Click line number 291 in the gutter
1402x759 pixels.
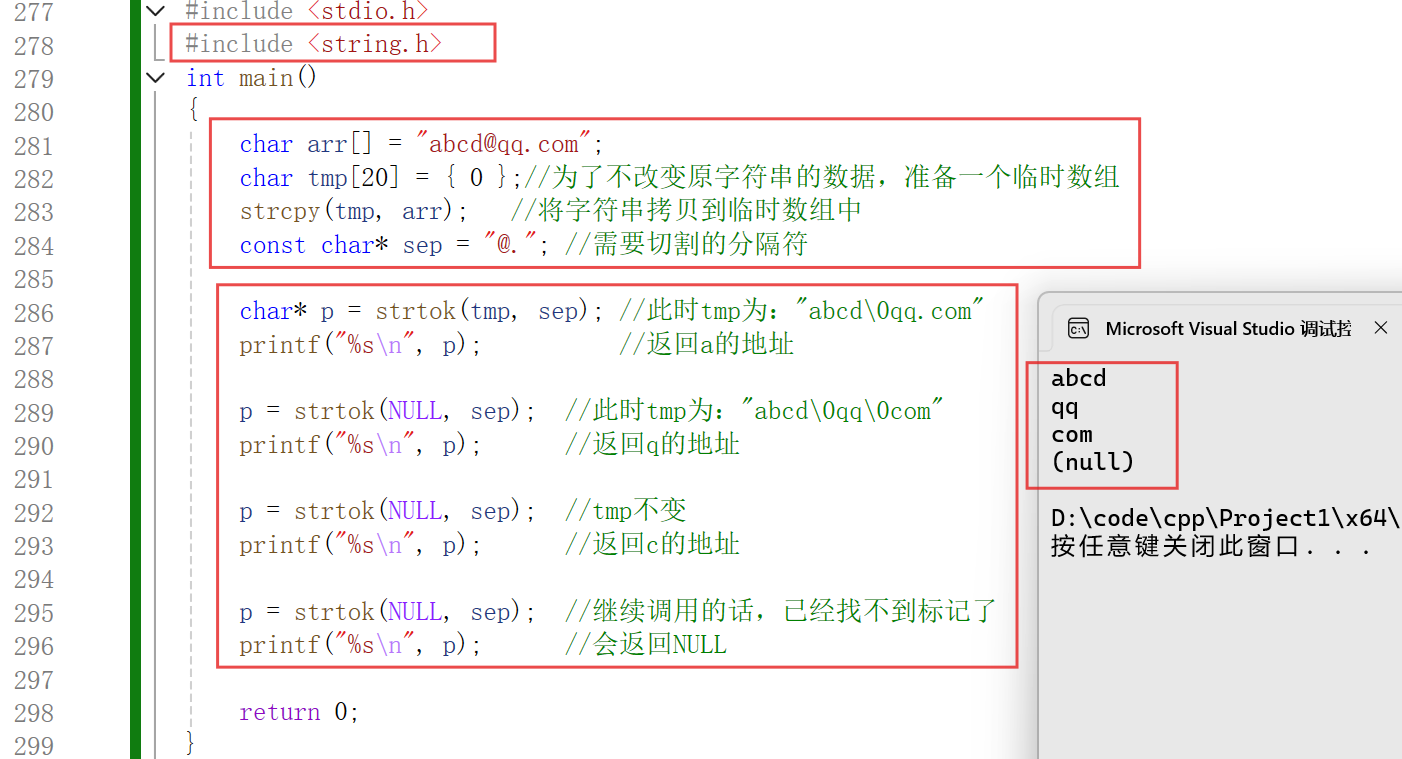(33, 479)
